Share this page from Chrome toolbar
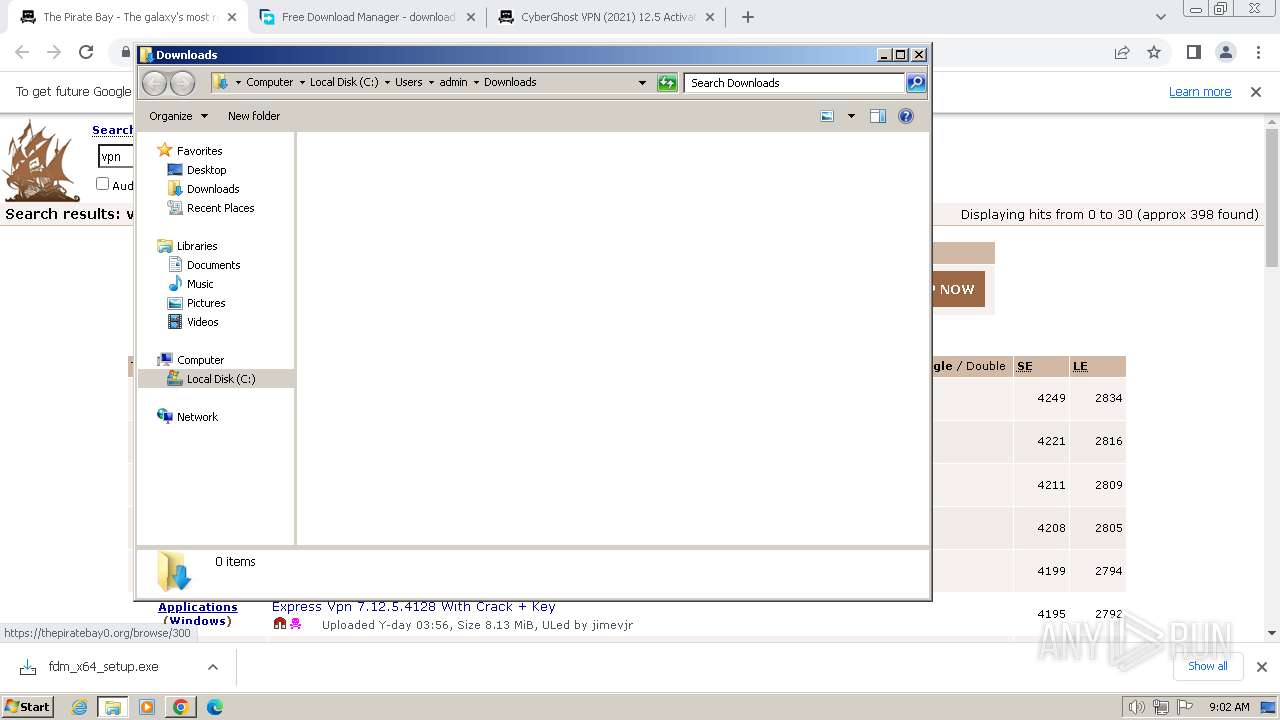This screenshot has width=1280, height=720. tap(1122, 52)
